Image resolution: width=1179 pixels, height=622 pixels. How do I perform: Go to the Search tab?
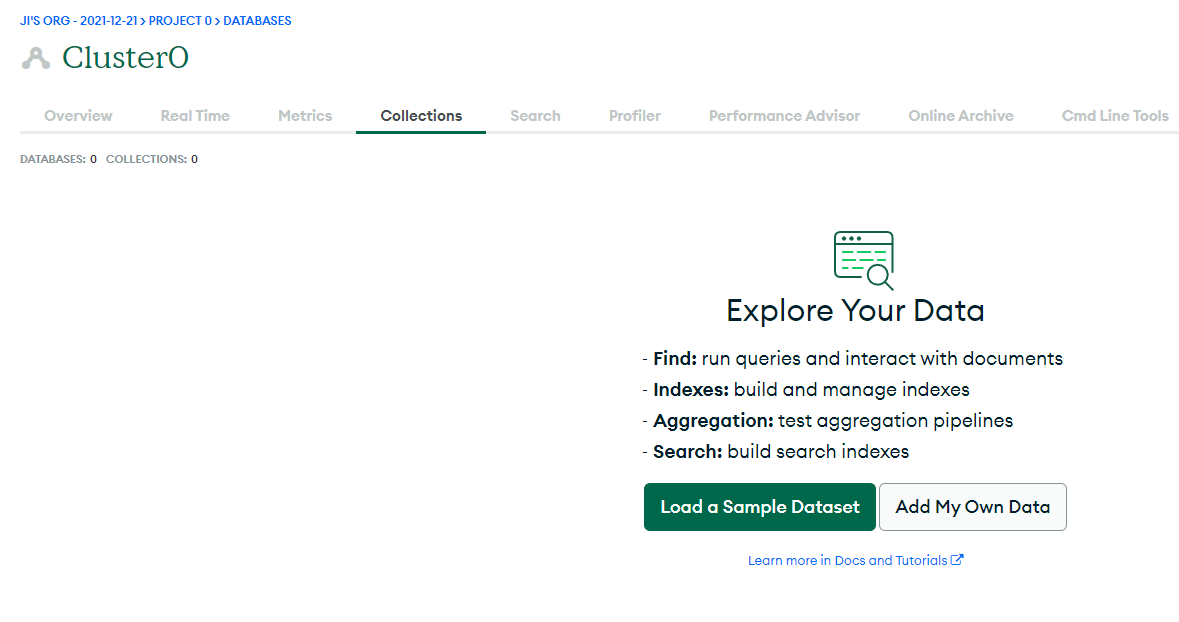pos(535,116)
